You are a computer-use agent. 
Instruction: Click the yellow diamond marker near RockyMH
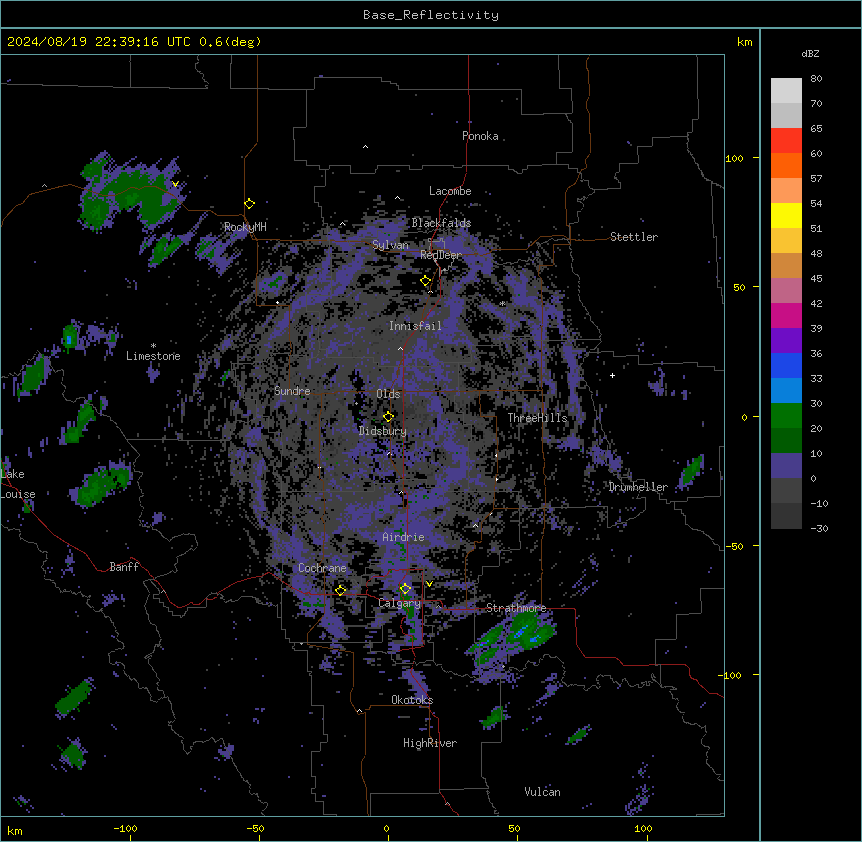(x=249, y=204)
